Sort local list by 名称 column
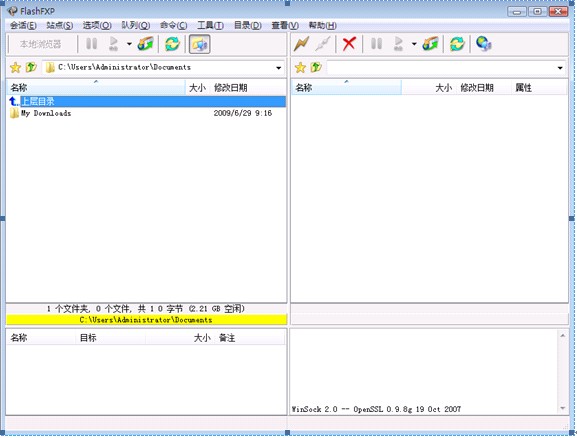The image size is (577, 438). pyautogui.click(x=96, y=88)
